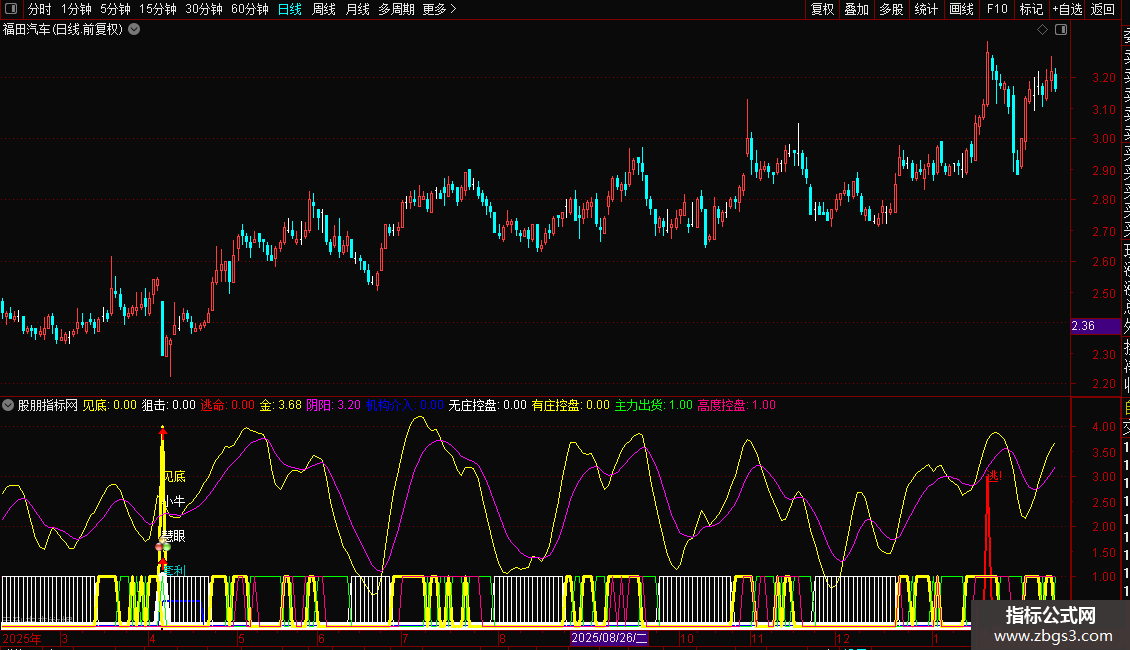Viewport: 1130px width, 650px height.
Task: Expand the 福田汽车 chart title dropdown
Action: click(134, 30)
